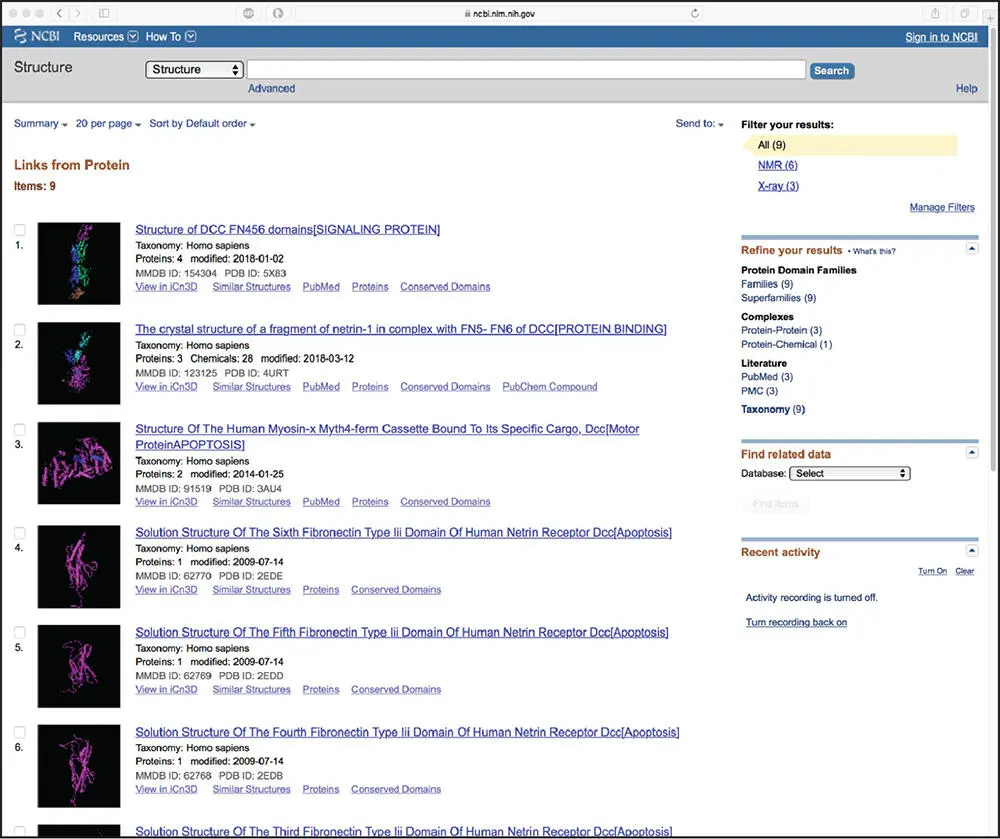Filter results by NMR (6)
Screen dimensions: 1000x839
(777, 165)
